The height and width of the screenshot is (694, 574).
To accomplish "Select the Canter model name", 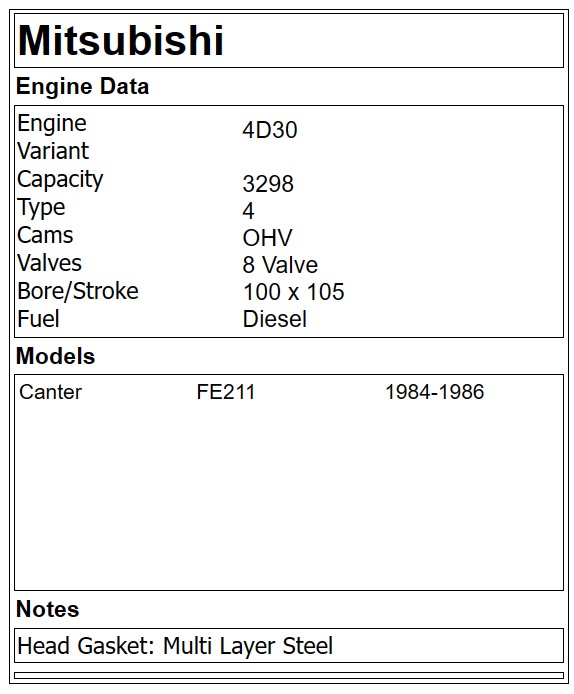I will coord(50,392).
